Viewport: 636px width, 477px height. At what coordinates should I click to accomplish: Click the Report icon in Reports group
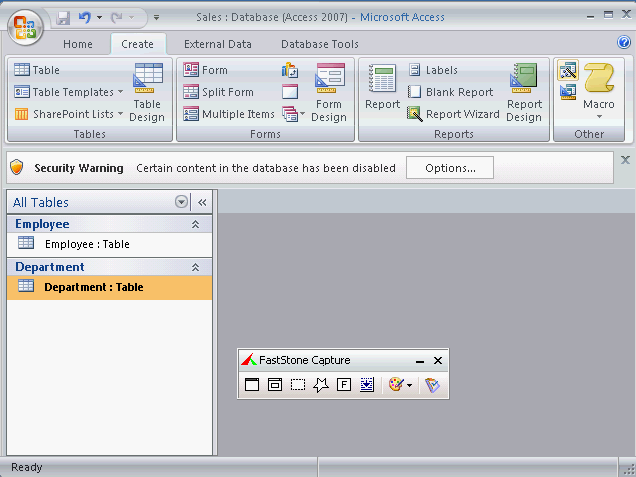pos(382,90)
